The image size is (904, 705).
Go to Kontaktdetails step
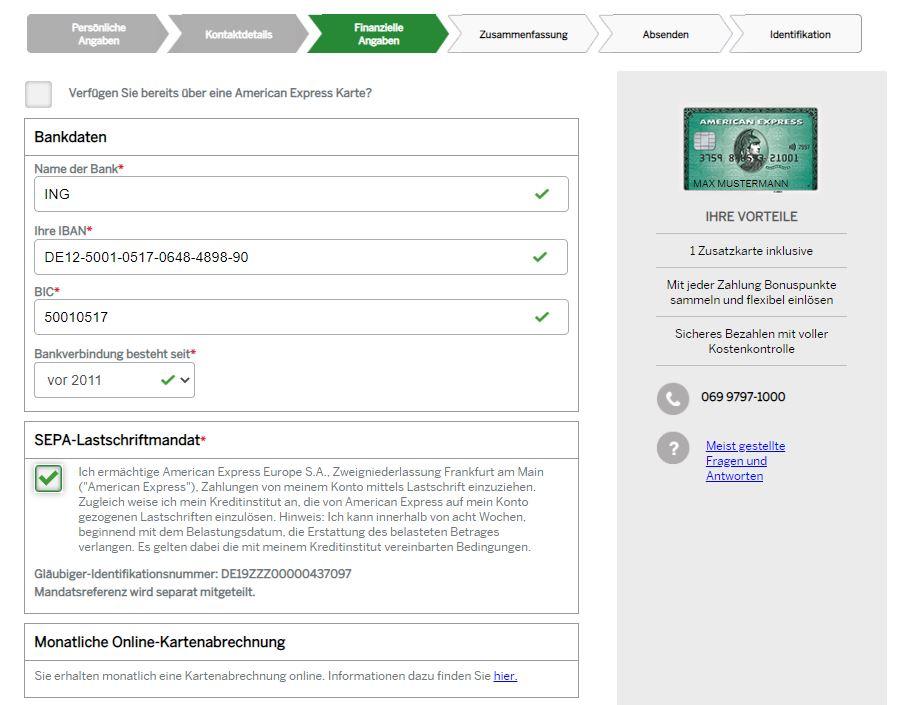click(238, 34)
